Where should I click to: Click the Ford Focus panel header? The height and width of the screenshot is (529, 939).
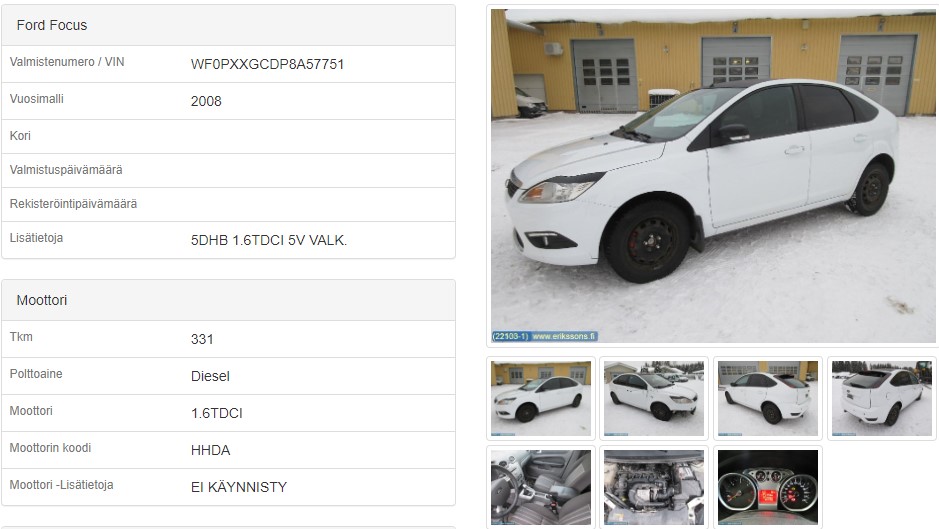click(228, 25)
